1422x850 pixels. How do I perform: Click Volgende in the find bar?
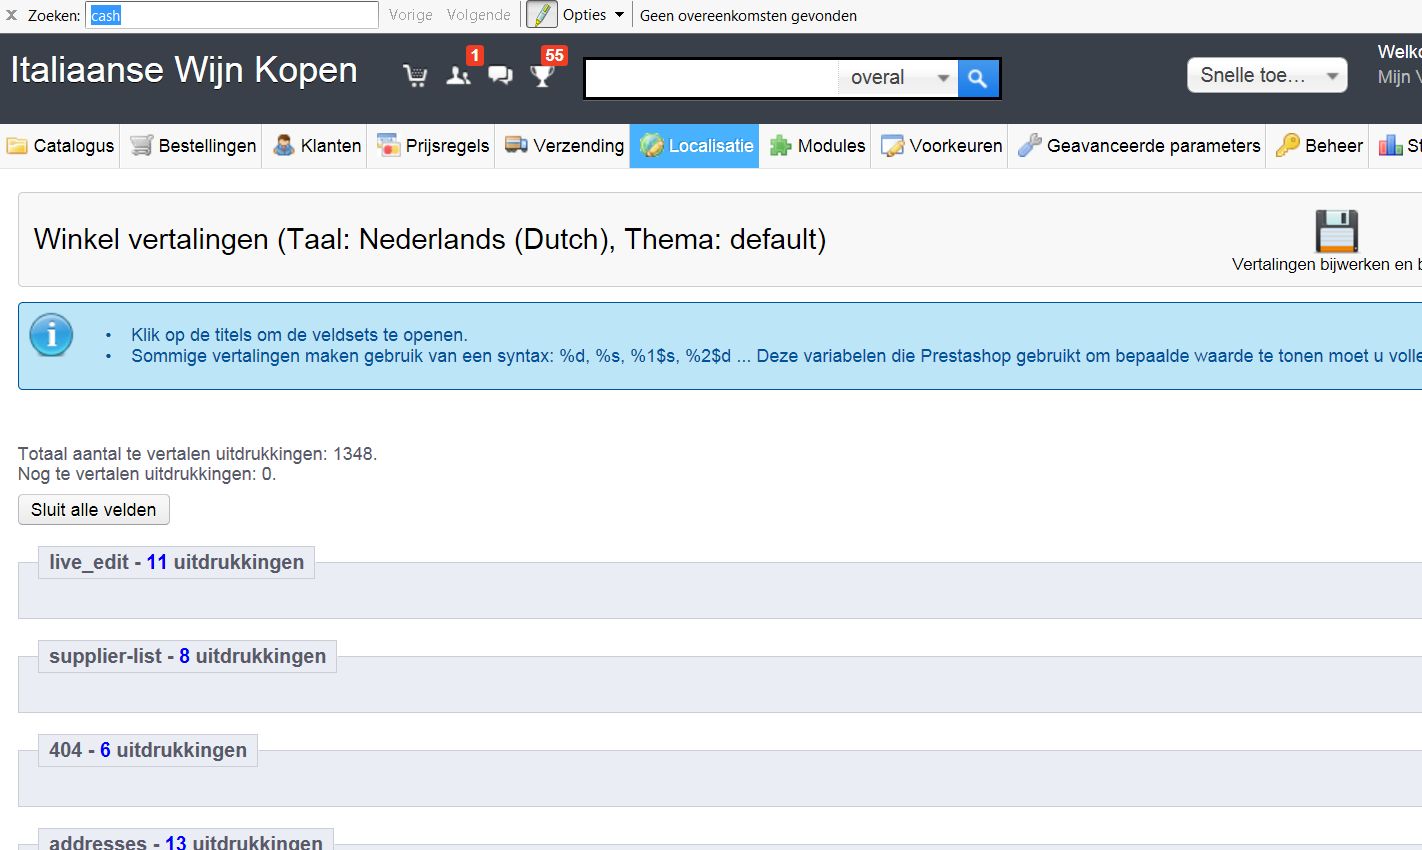[x=478, y=15]
